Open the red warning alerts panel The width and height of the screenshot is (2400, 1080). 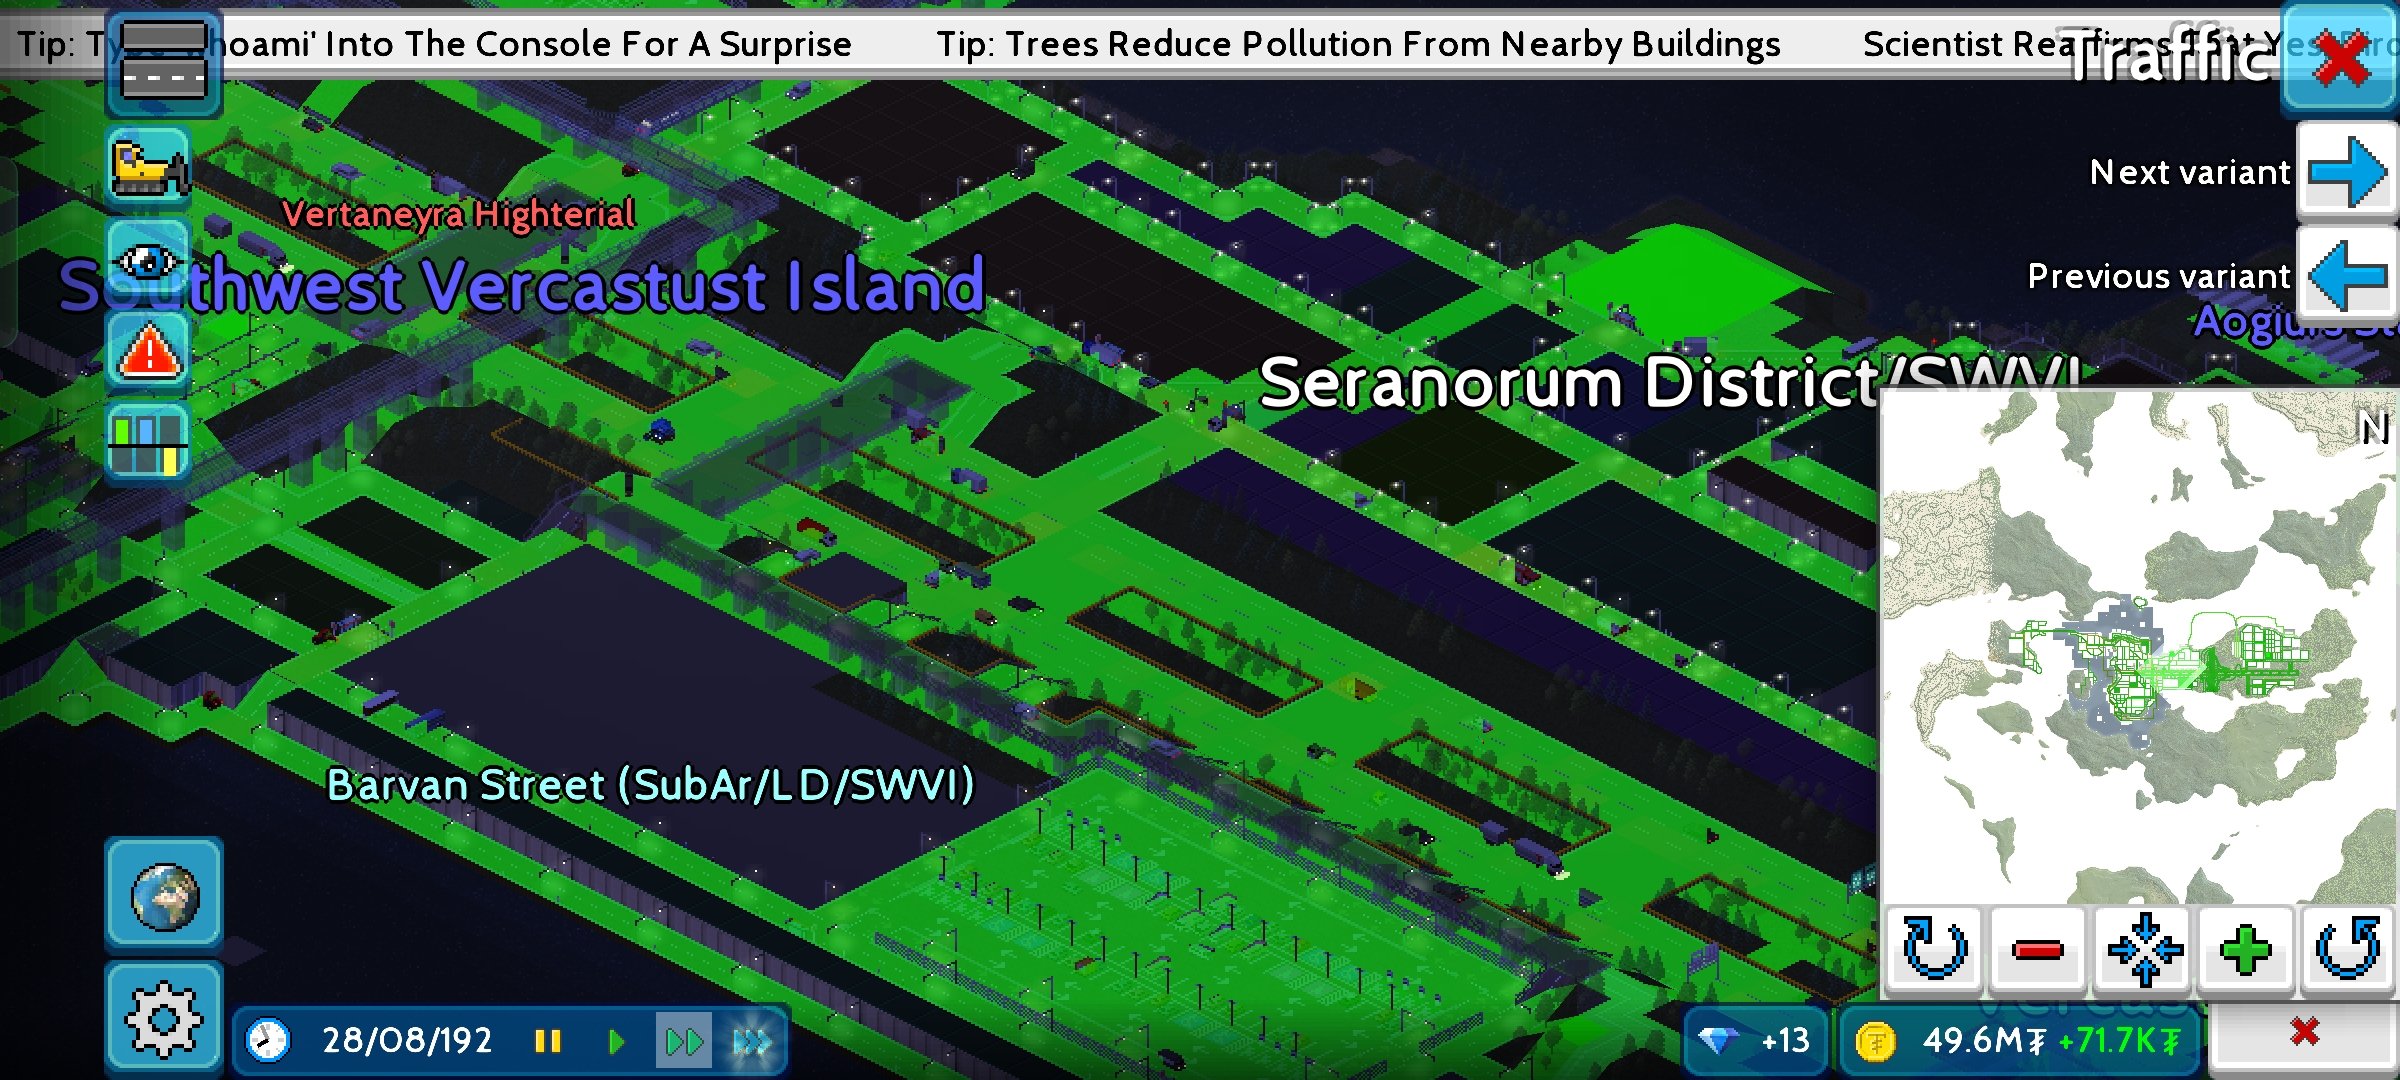click(149, 351)
